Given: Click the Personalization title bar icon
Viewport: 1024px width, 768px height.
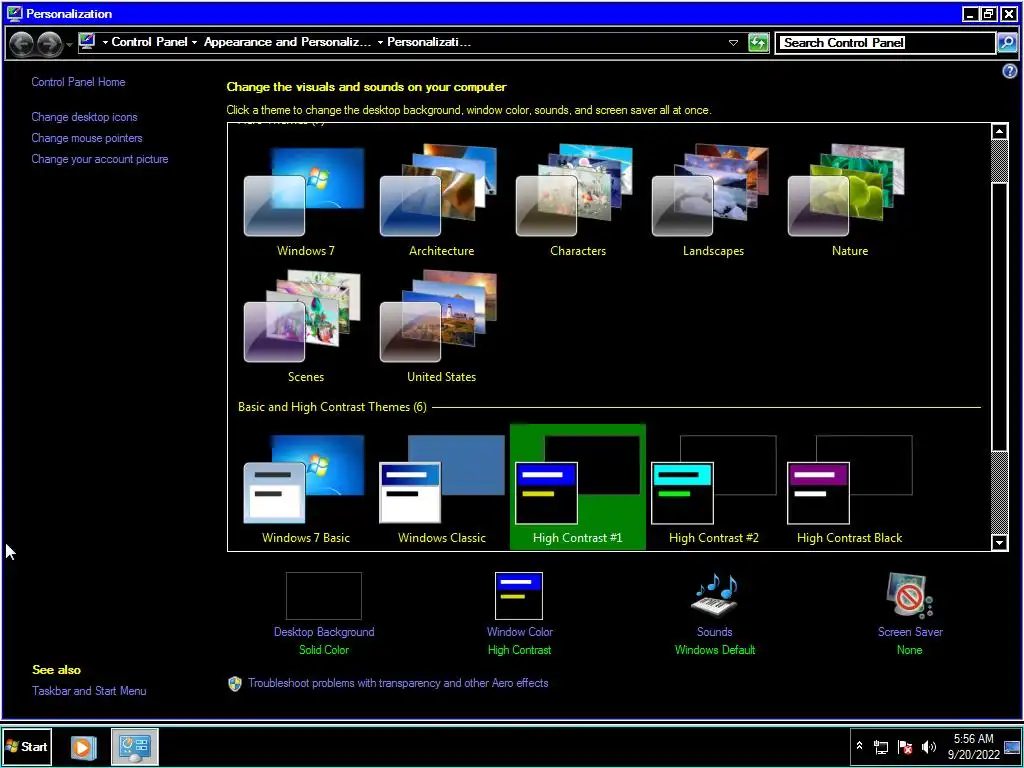Looking at the screenshot, I should tap(14, 13).
